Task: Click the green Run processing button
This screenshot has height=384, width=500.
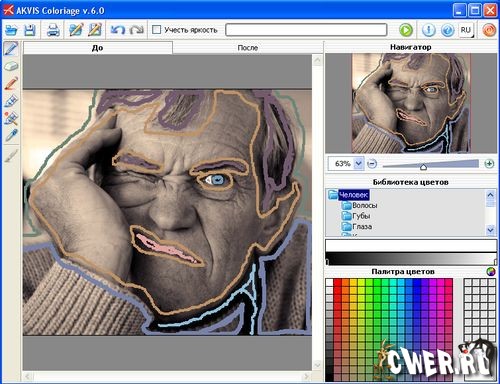Action: tap(406, 30)
